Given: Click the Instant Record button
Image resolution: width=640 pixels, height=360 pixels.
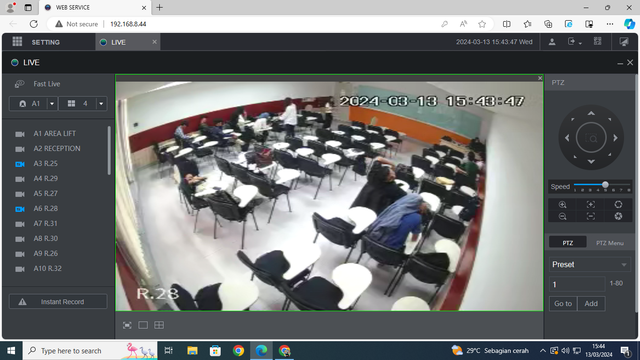Looking at the screenshot, I should pyautogui.click(x=58, y=302).
